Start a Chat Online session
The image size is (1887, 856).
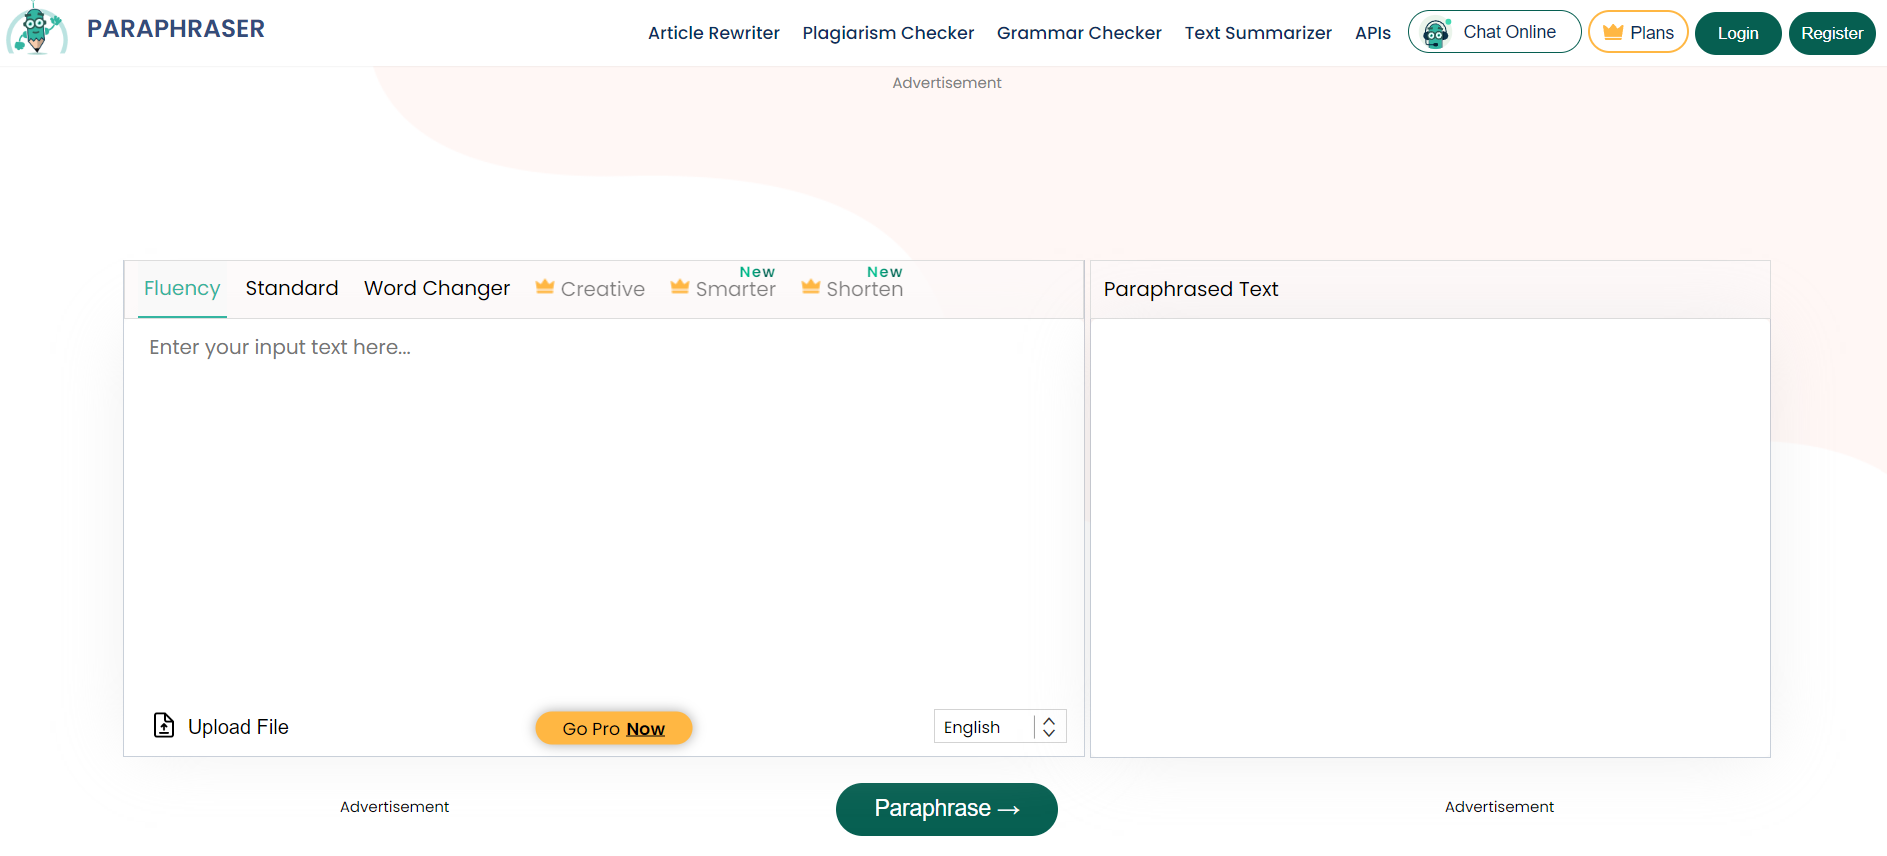pos(1494,32)
